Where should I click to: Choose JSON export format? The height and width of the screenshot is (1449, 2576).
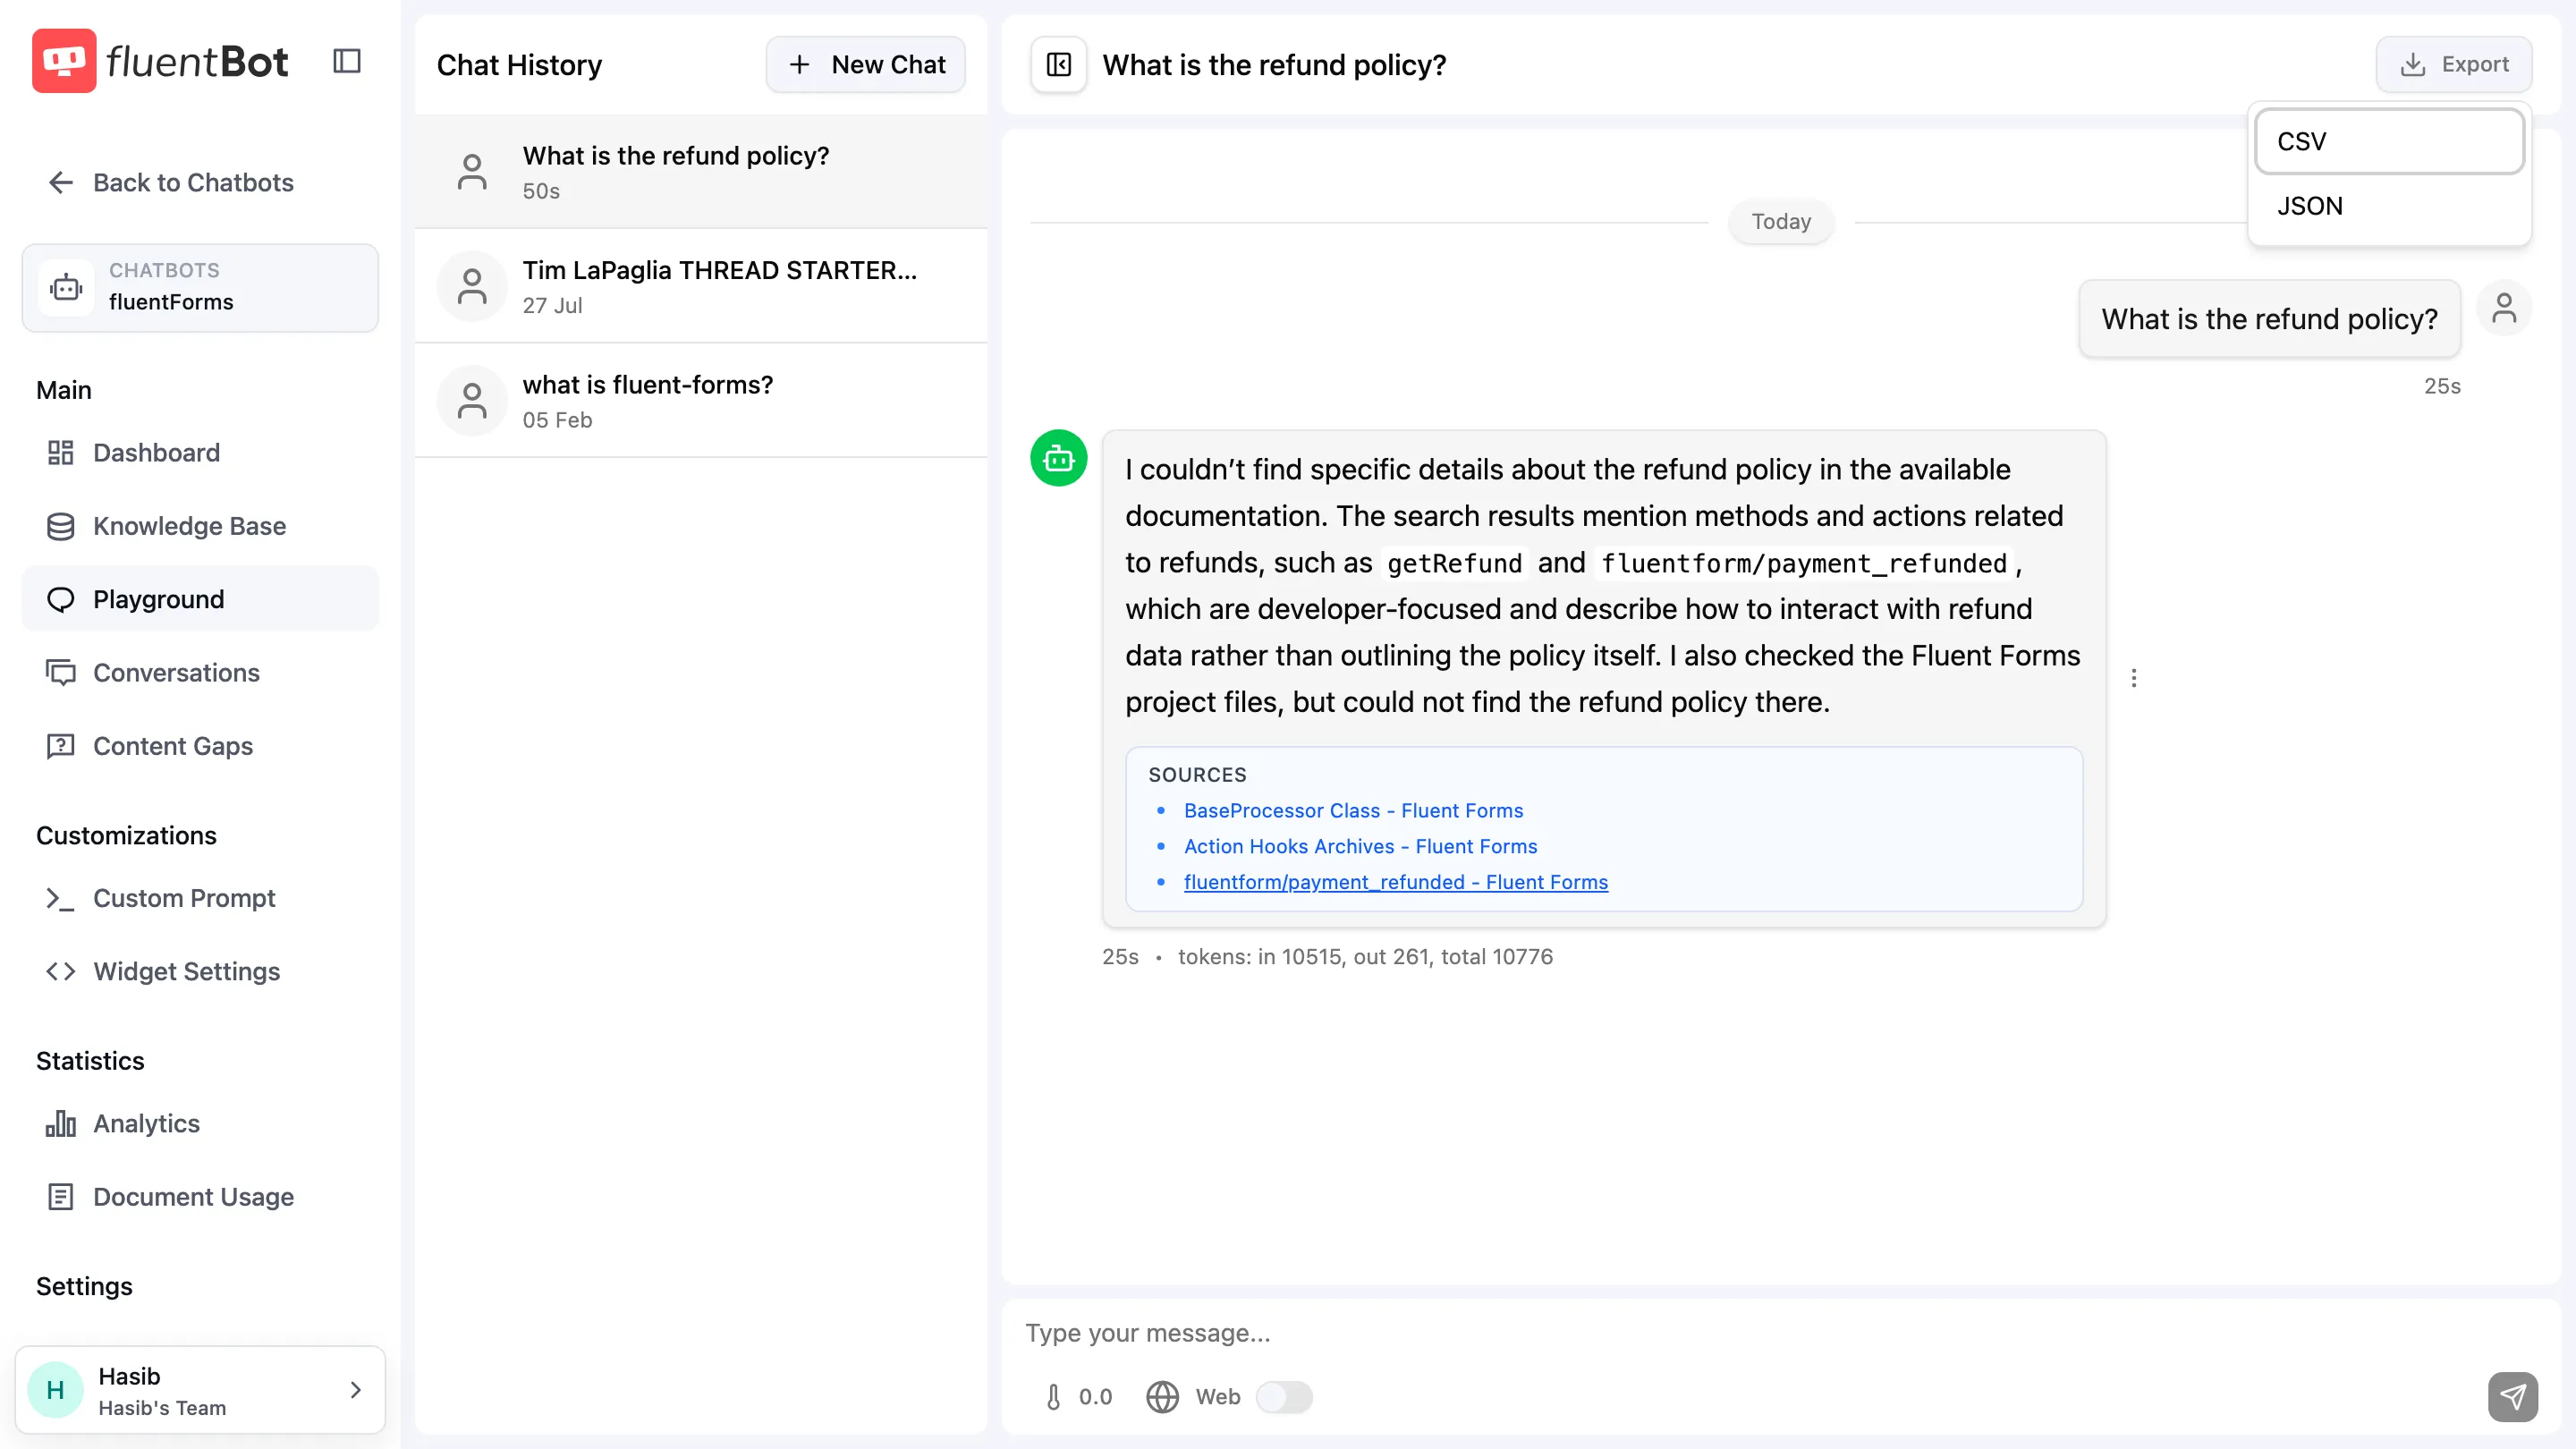point(2389,206)
